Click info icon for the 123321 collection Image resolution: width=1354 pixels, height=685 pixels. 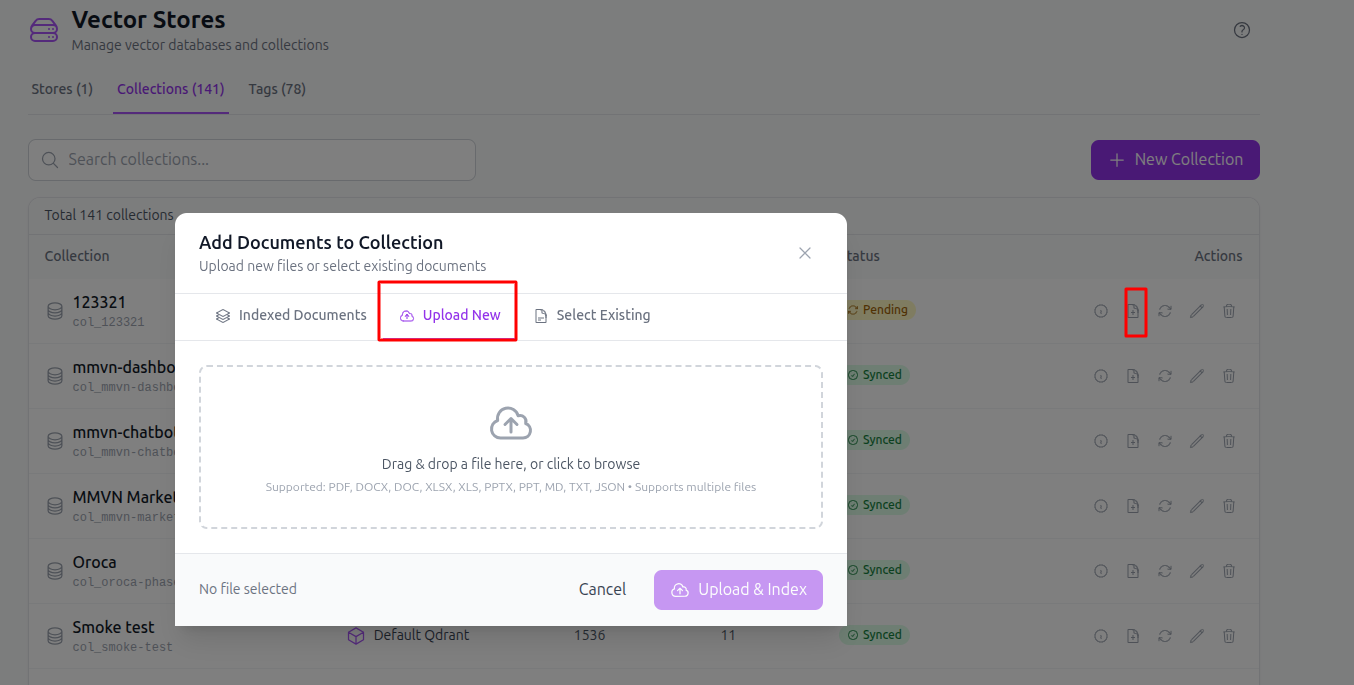[1101, 311]
